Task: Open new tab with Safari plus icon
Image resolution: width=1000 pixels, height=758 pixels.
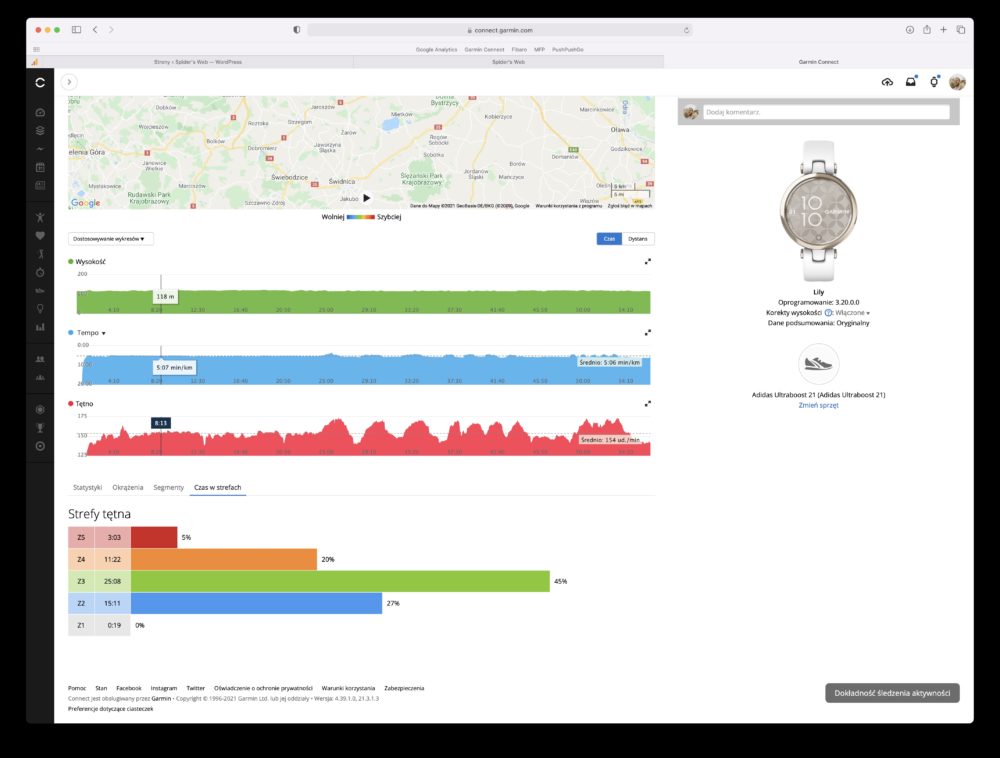Action: (943, 29)
